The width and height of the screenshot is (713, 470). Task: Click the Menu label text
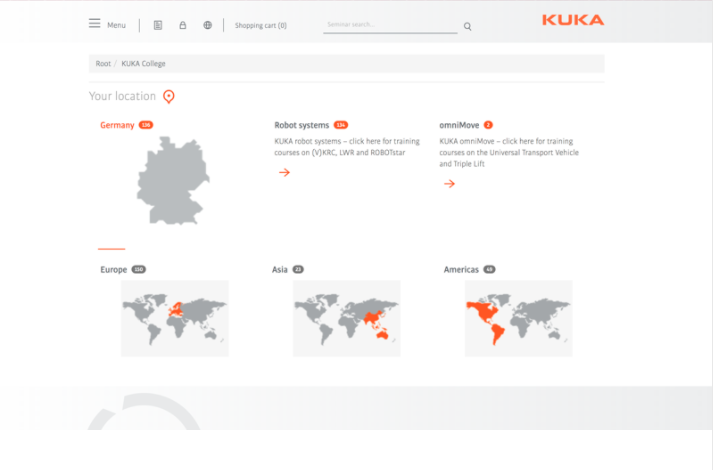116,25
